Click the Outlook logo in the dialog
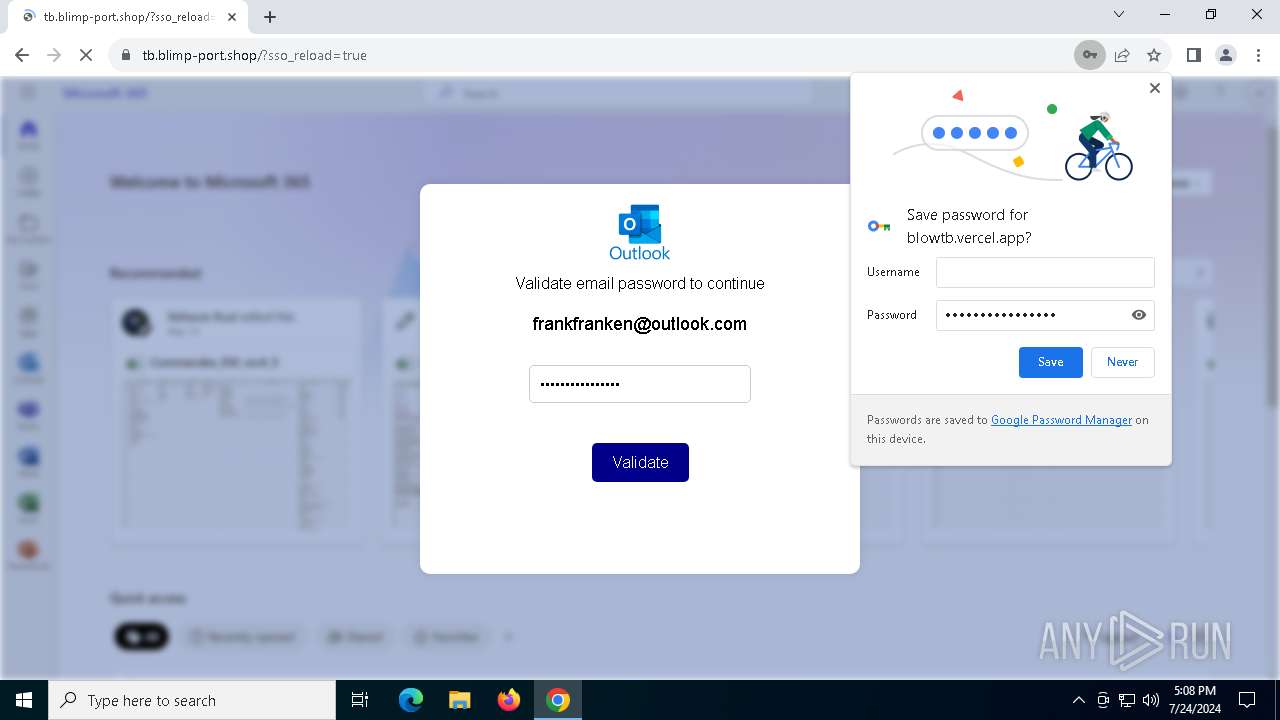Image resolution: width=1280 pixels, height=720 pixels. pos(640,233)
